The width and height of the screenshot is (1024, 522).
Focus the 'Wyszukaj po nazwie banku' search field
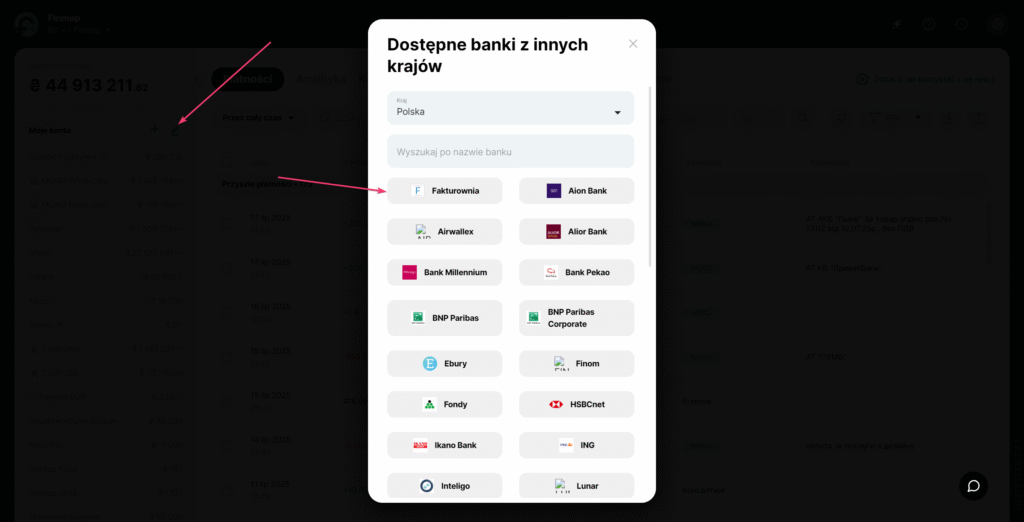pos(511,152)
